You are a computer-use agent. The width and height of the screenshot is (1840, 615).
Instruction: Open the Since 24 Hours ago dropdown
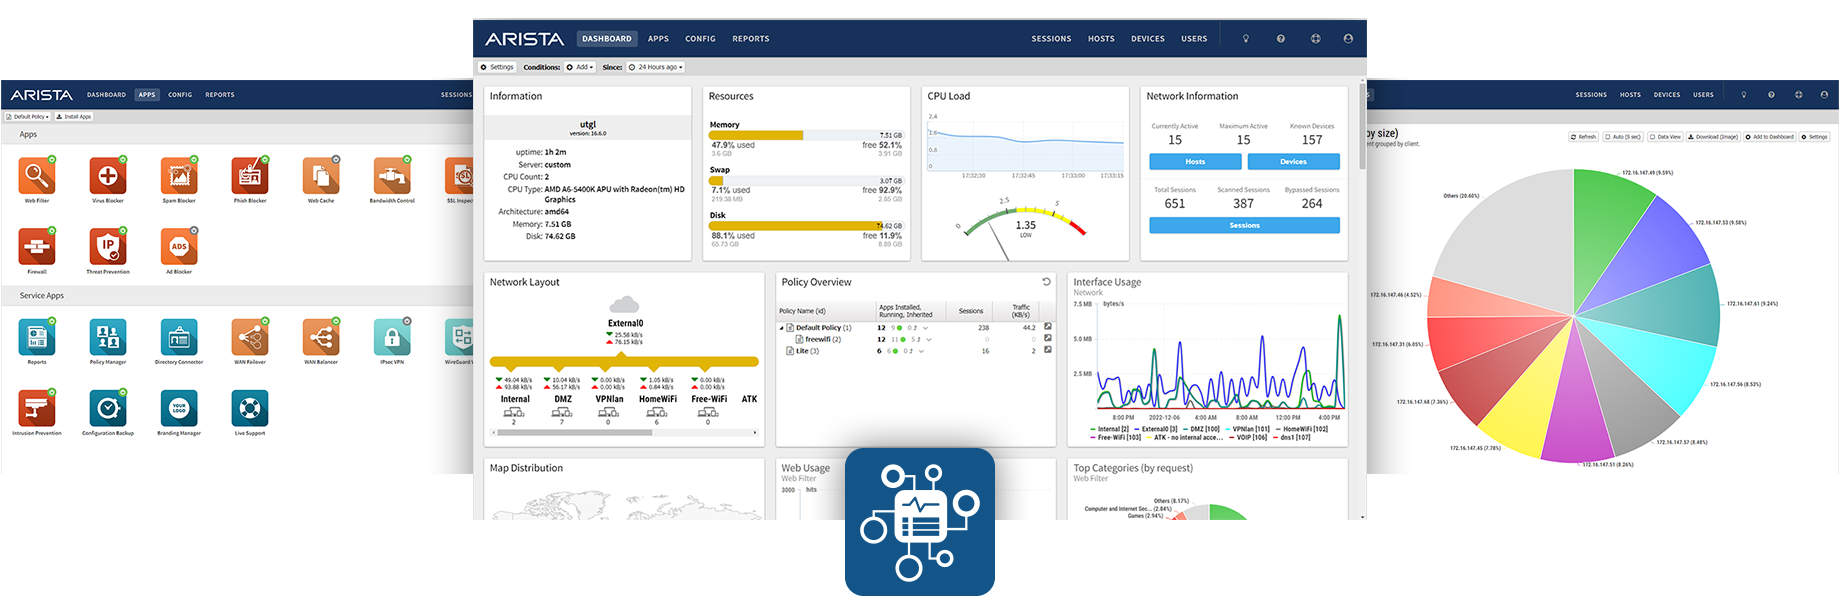(x=656, y=67)
